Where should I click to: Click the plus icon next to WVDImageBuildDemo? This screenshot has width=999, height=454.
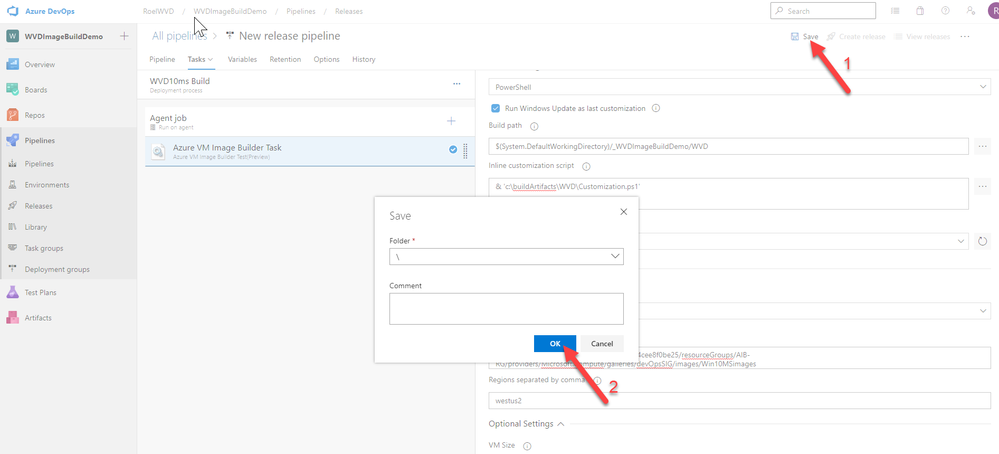[x=124, y=36]
